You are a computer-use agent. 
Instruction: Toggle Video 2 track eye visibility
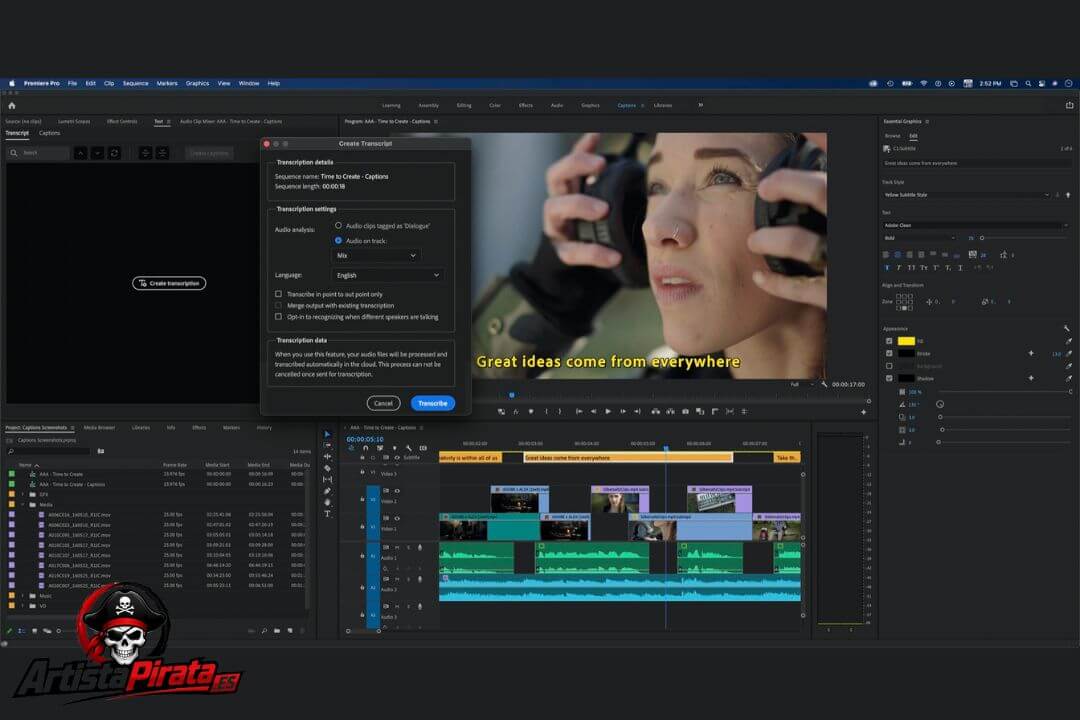pyautogui.click(x=397, y=491)
